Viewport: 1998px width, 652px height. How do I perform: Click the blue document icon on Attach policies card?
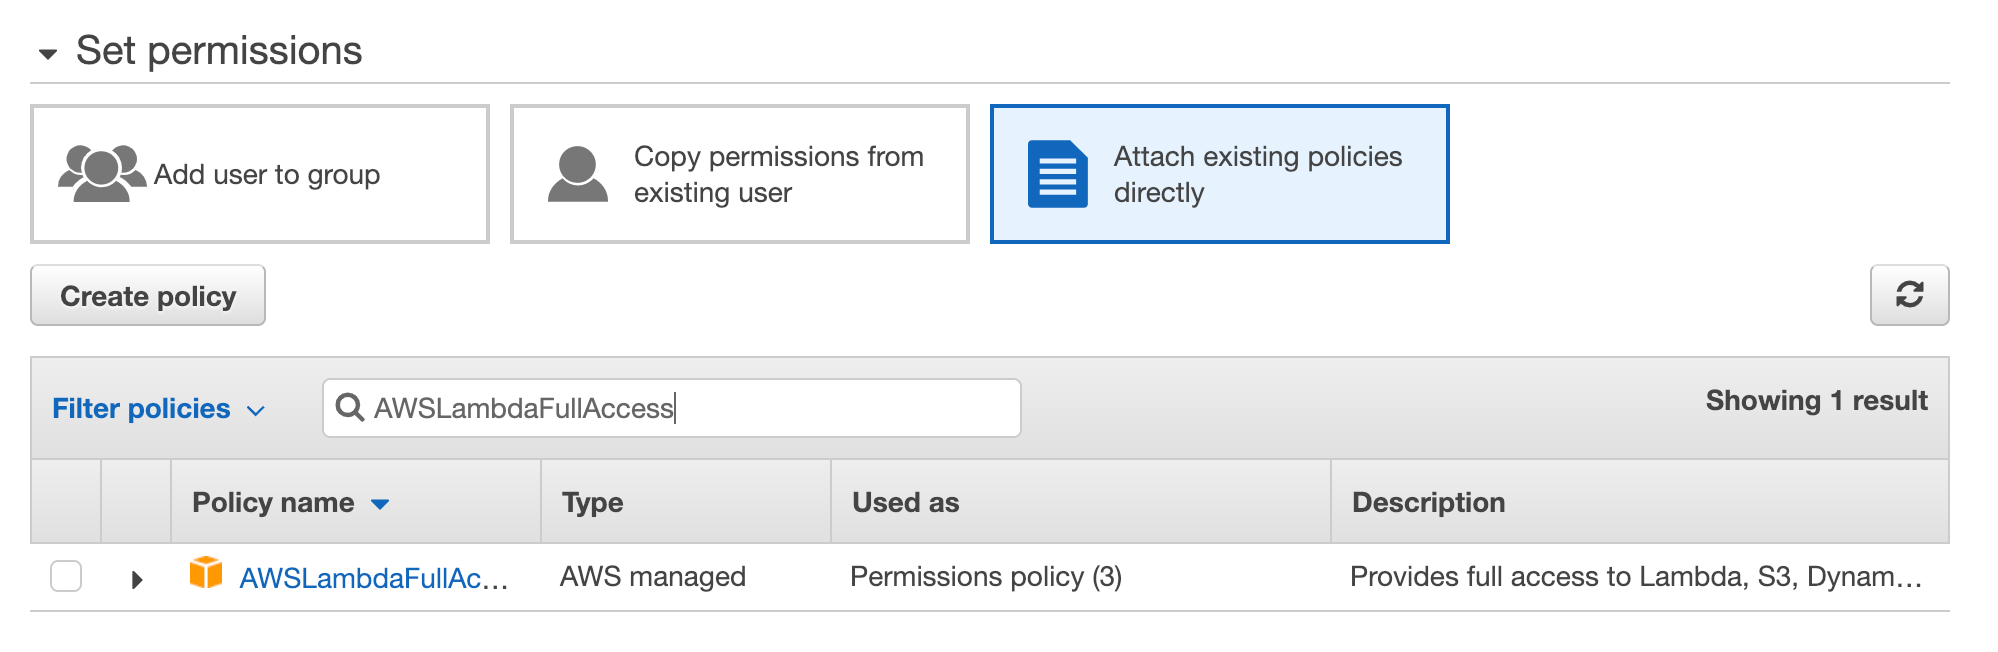tap(1057, 173)
